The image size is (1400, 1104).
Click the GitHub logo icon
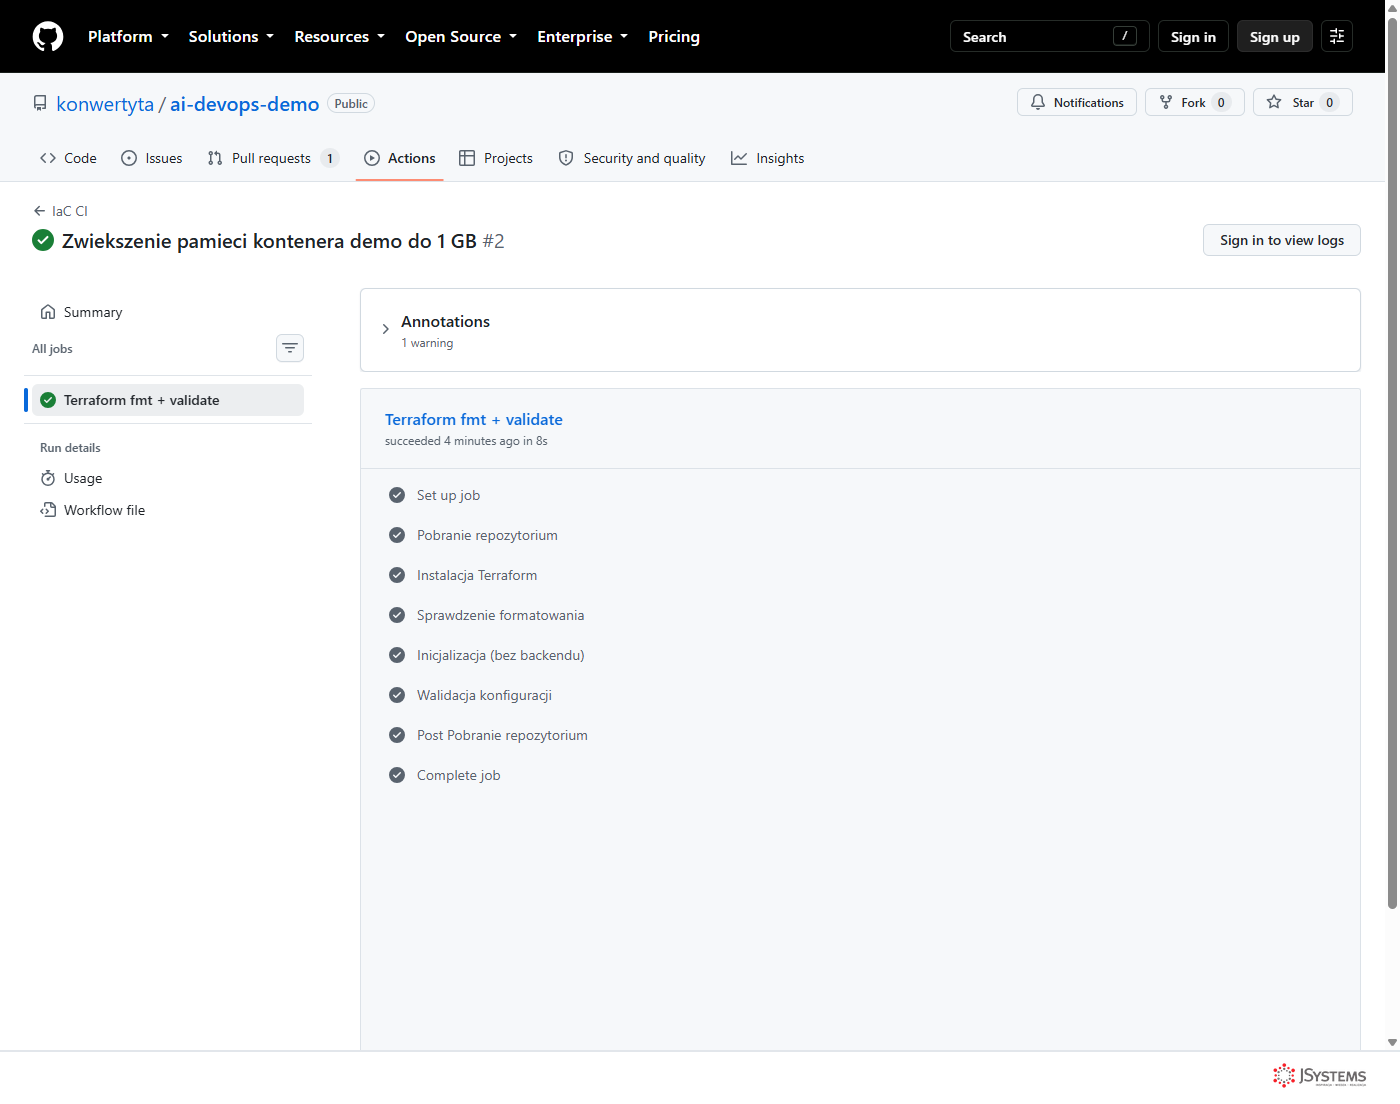(x=48, y=37)
